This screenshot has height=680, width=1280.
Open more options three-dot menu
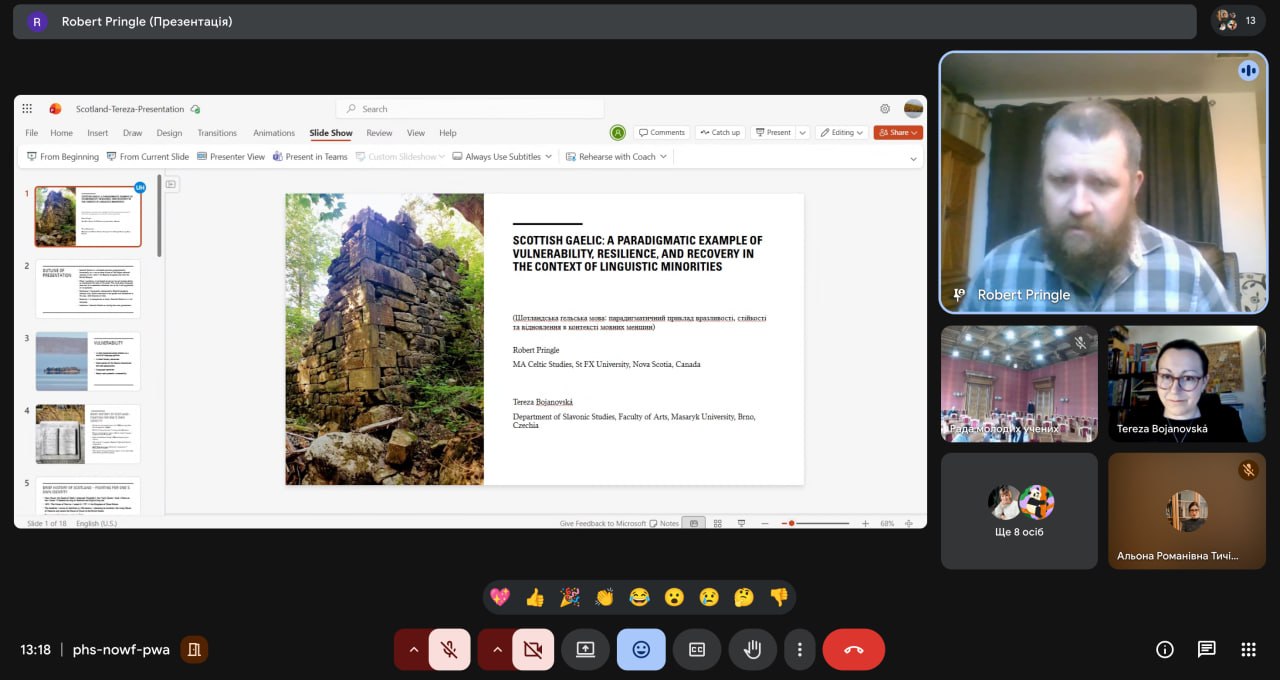pos(799,649)
